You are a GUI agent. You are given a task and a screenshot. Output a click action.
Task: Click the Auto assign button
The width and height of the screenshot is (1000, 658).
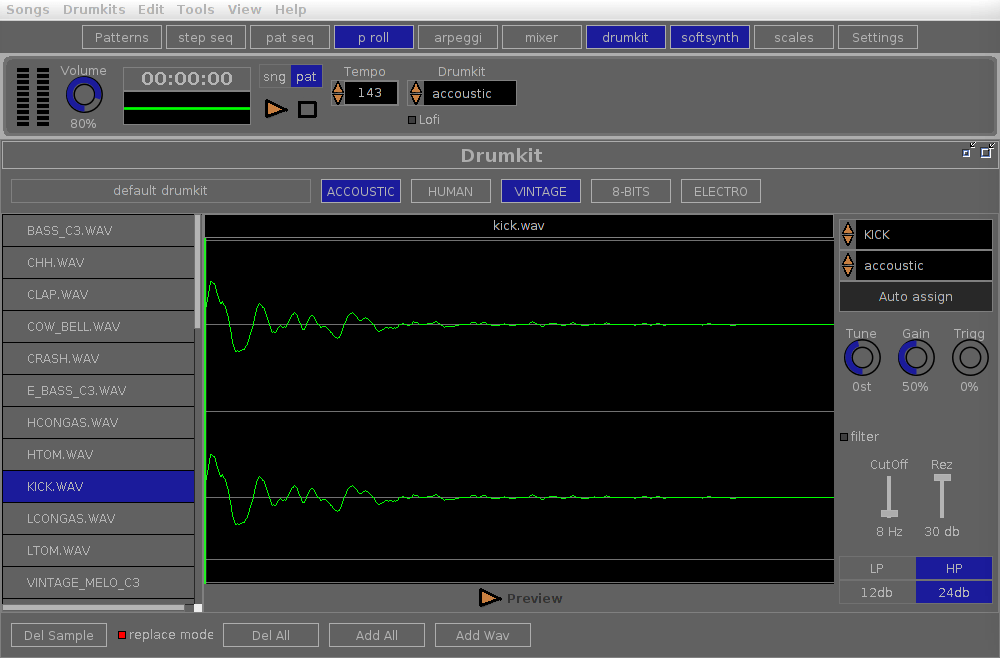[915, 296]
